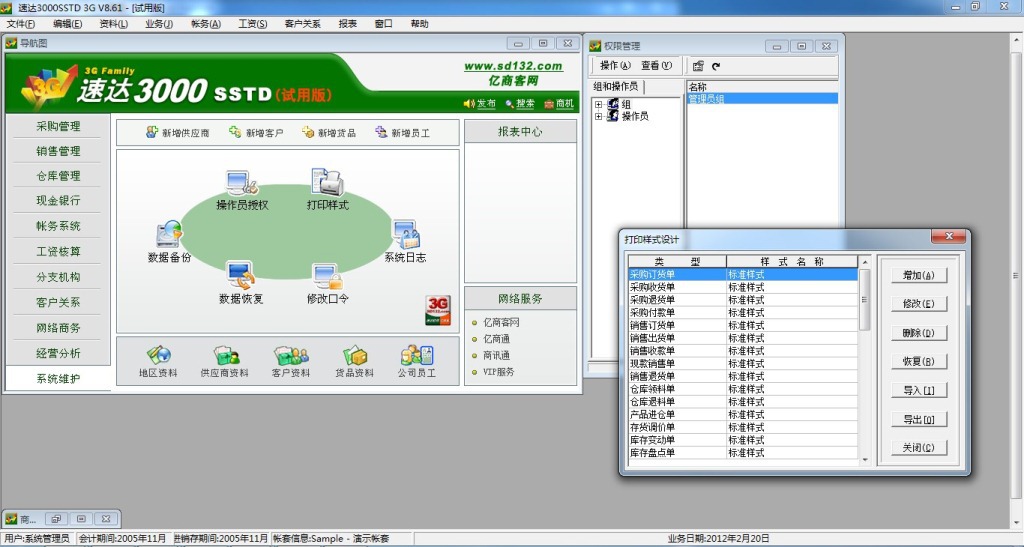Open the 系统日志 icon
1024x547 pixels.
click(x=405, y=234)
